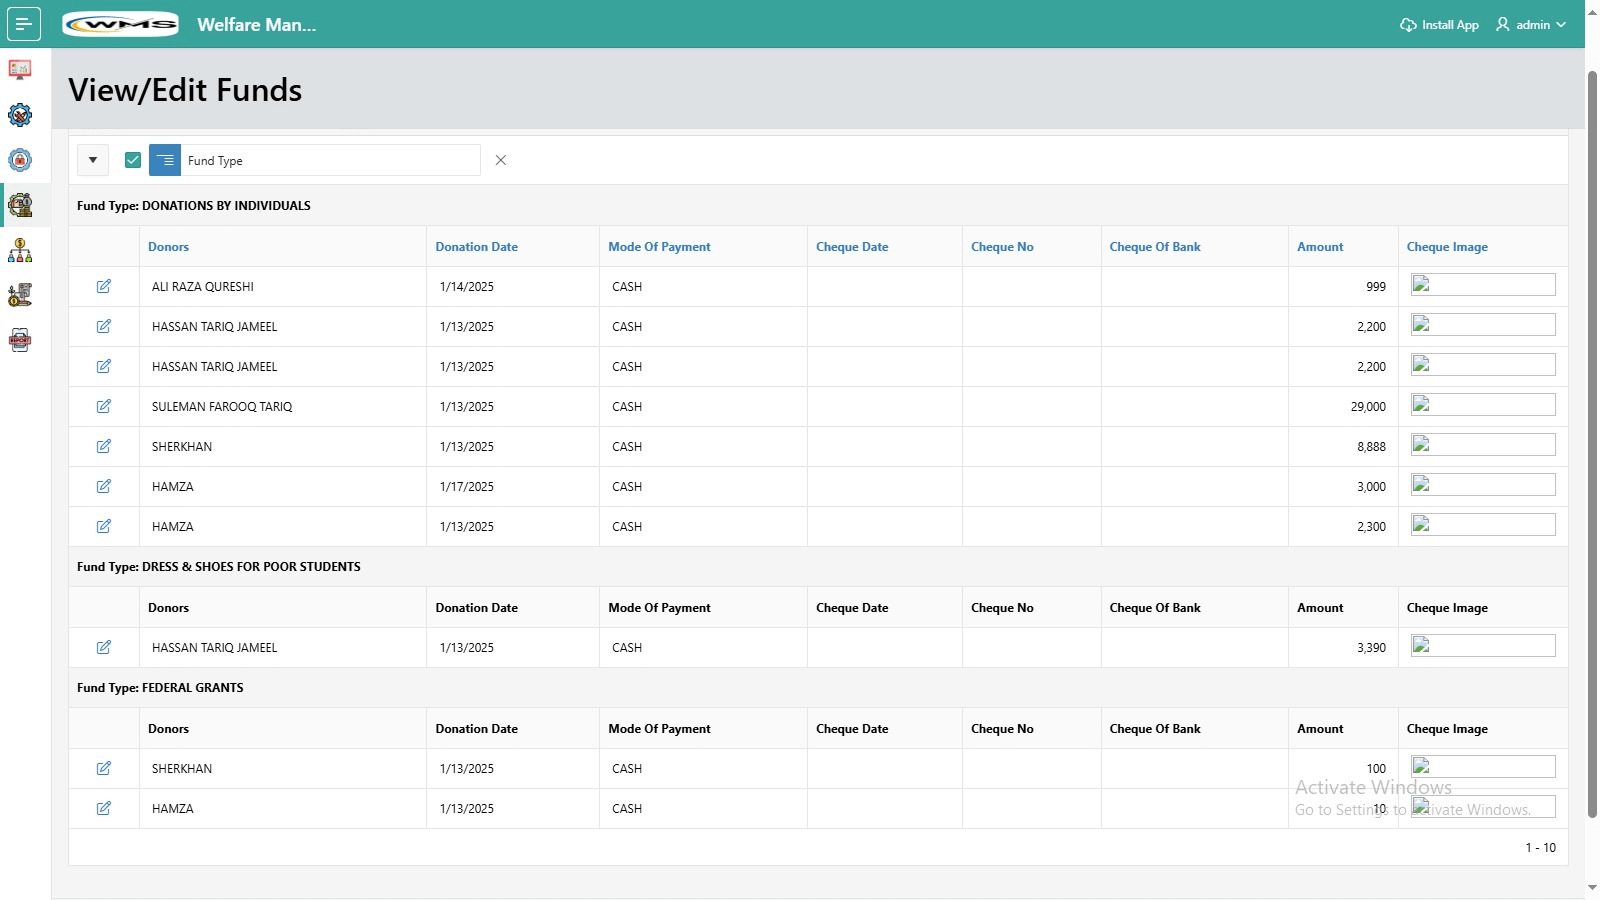Open the admin user menu
This screenshot has width=1600, height=900.
click(1530, 25)
